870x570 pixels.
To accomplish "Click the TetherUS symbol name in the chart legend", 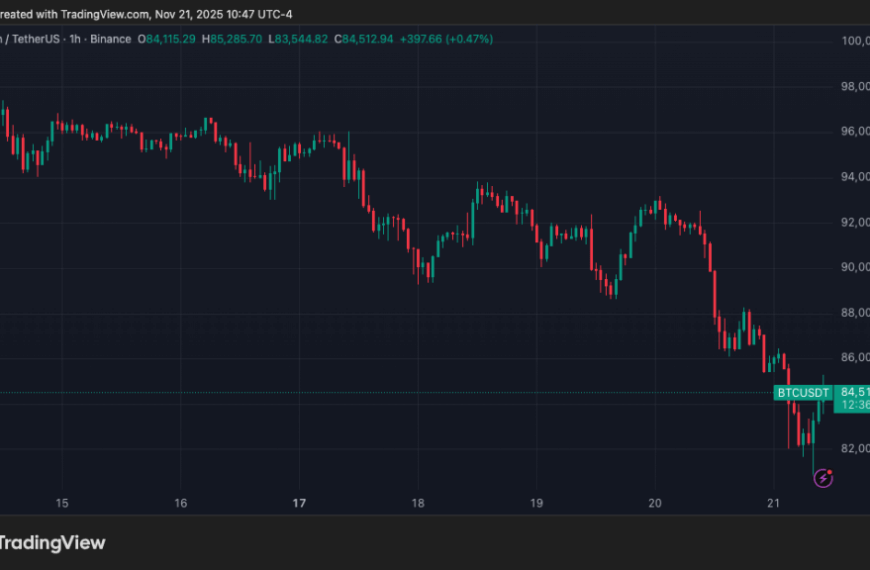I will [x=36, y=39].
